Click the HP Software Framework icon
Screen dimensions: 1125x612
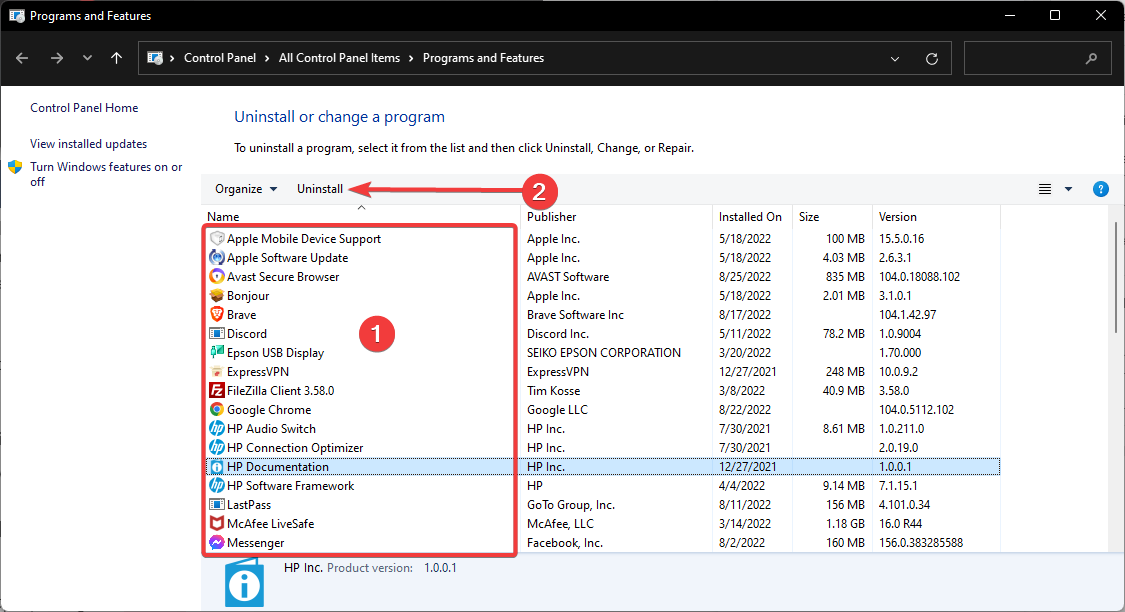(x=217, y=486)
